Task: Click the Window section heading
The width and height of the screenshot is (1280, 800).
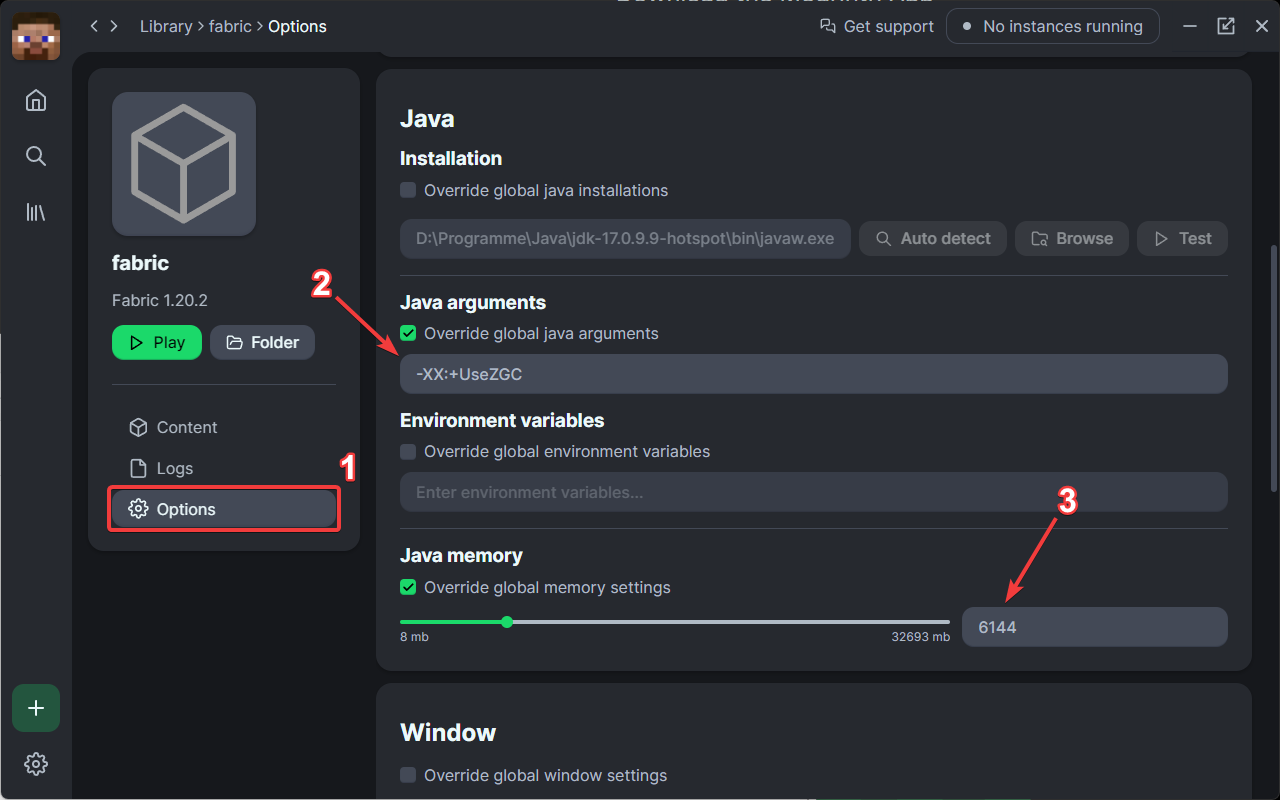Action: 448,732
